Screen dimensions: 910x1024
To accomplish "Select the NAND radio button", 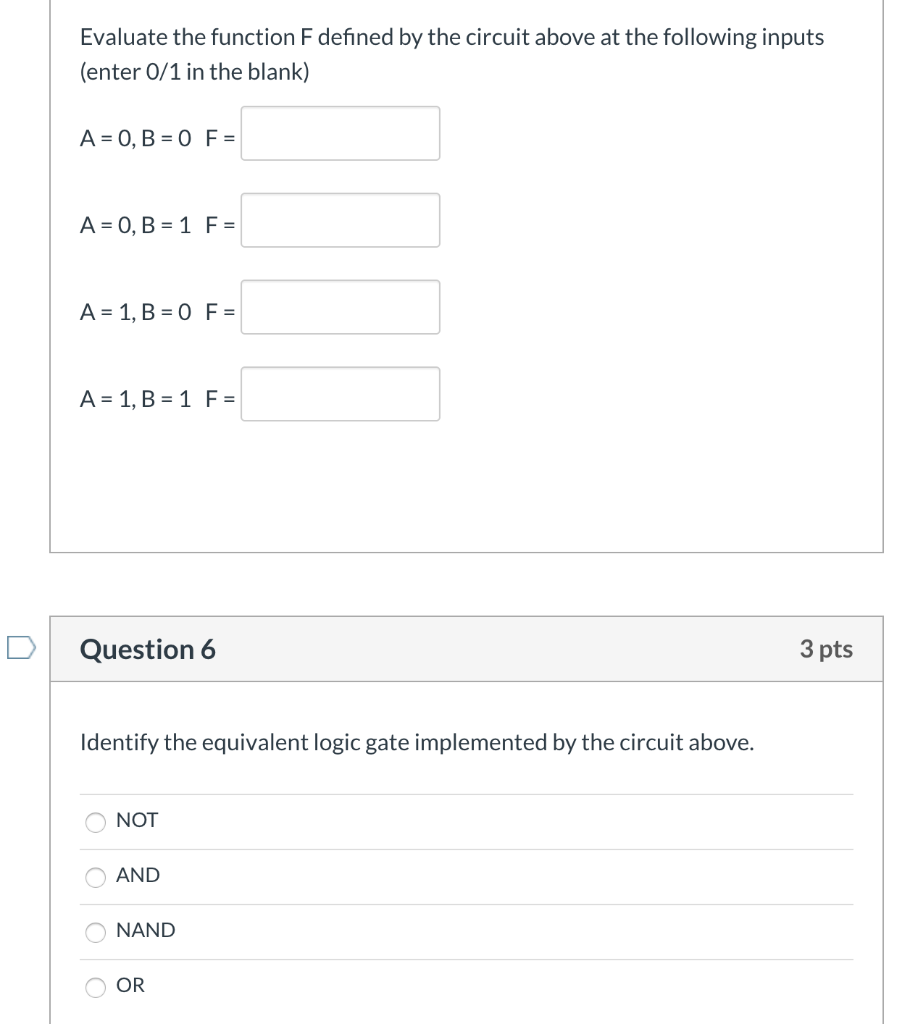I will (95, 931).
